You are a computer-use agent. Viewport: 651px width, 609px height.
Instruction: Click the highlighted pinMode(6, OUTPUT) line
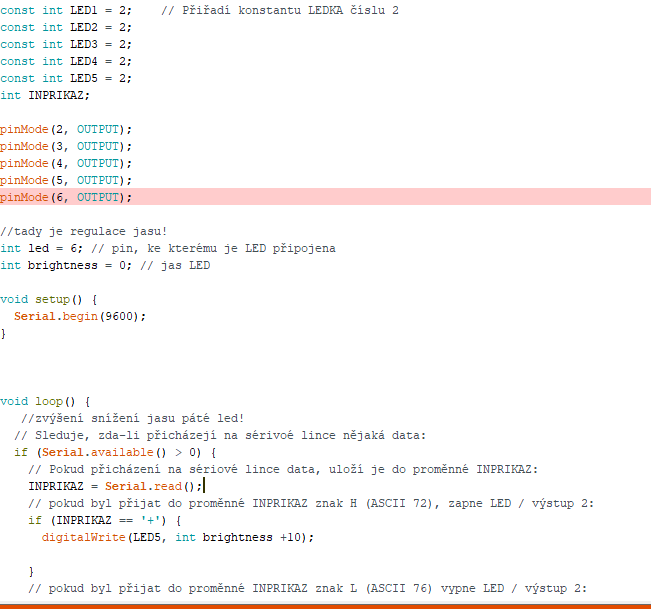66,197
